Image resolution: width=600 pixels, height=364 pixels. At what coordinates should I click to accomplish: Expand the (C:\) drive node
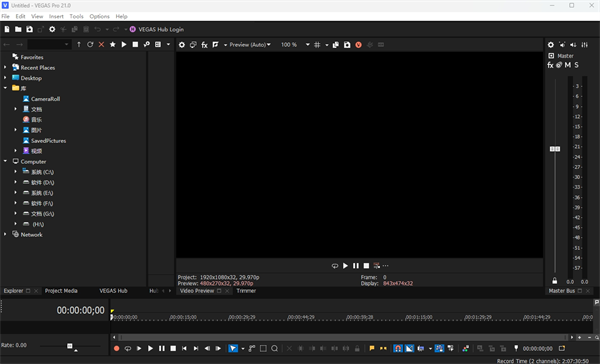tap(16, 172)
